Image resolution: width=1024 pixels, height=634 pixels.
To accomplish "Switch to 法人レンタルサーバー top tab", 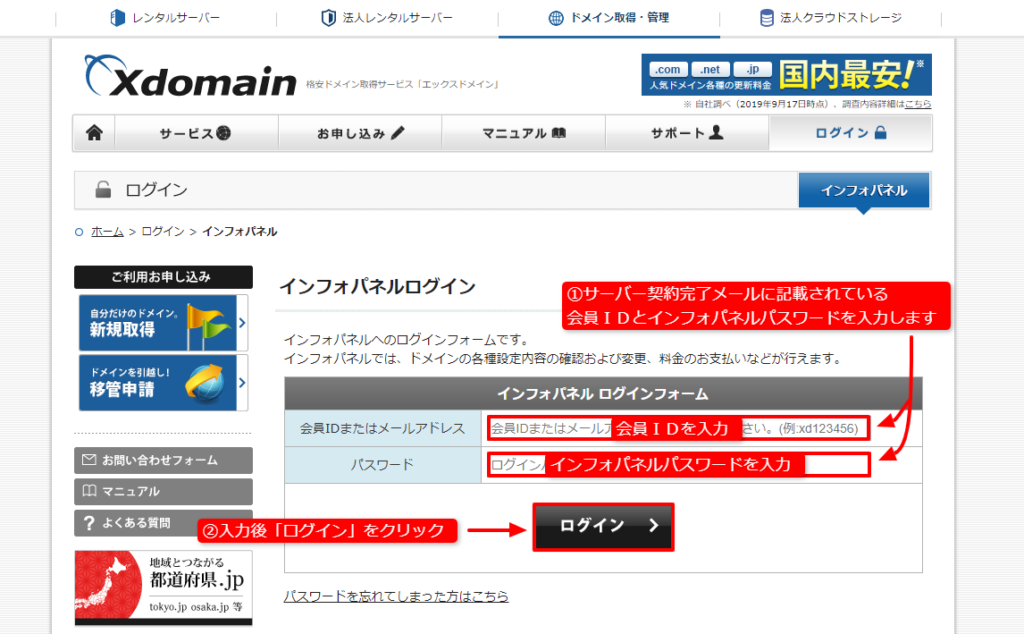I will coord(386,18).
